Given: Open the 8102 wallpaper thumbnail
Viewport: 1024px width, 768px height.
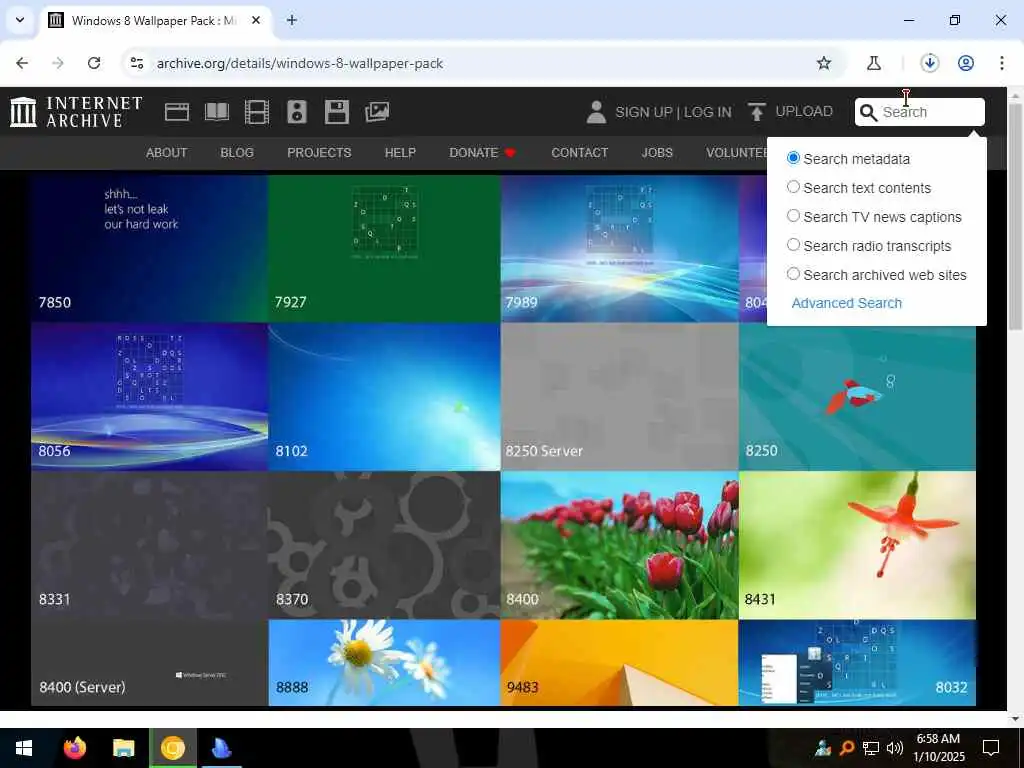Looking at the screenshot, I should [384, 397].
